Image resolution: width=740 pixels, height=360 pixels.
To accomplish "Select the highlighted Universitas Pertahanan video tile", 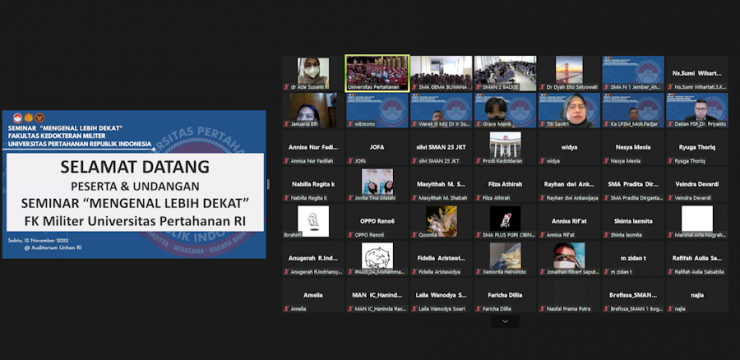I will pos(377,73).
